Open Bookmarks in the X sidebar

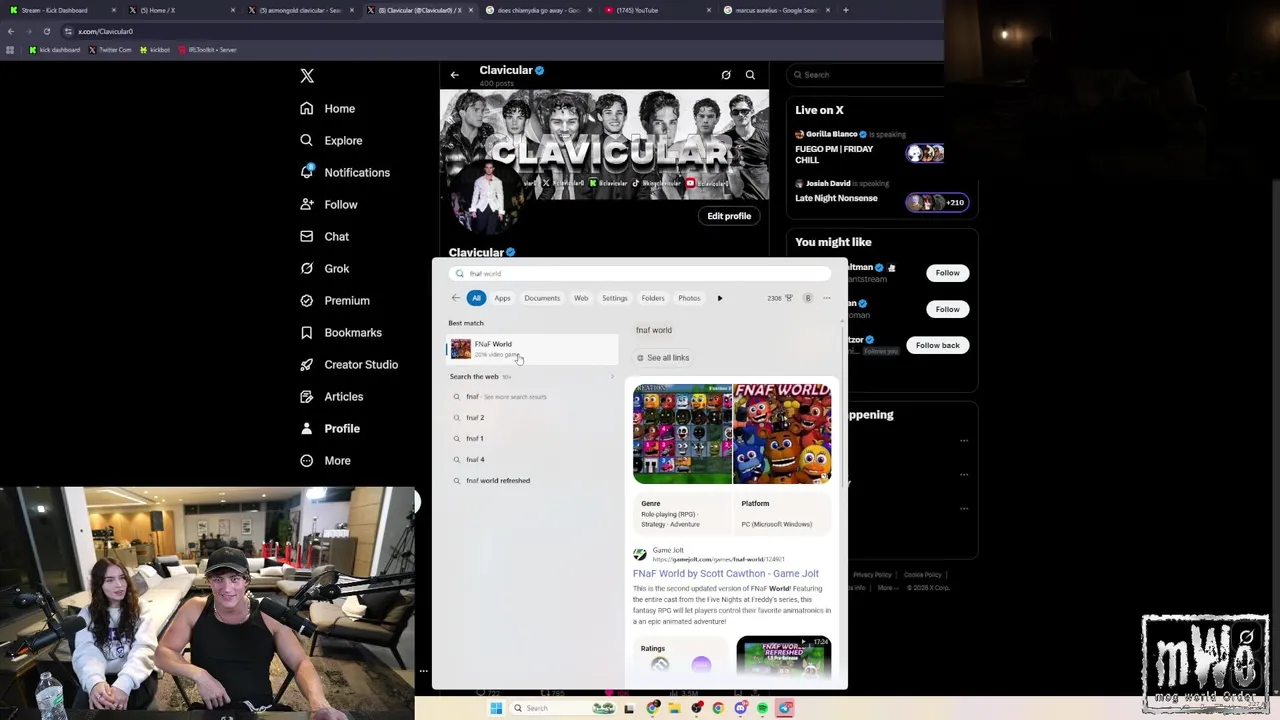coord(341,332)
